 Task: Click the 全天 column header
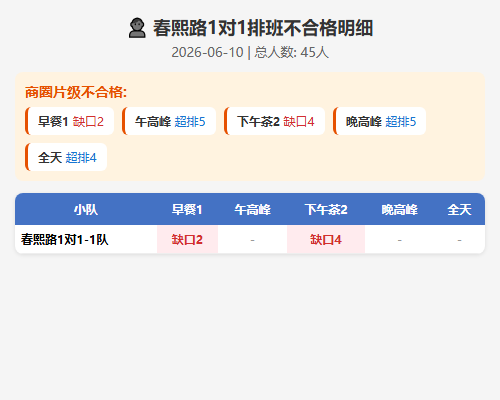pos(459,210)
